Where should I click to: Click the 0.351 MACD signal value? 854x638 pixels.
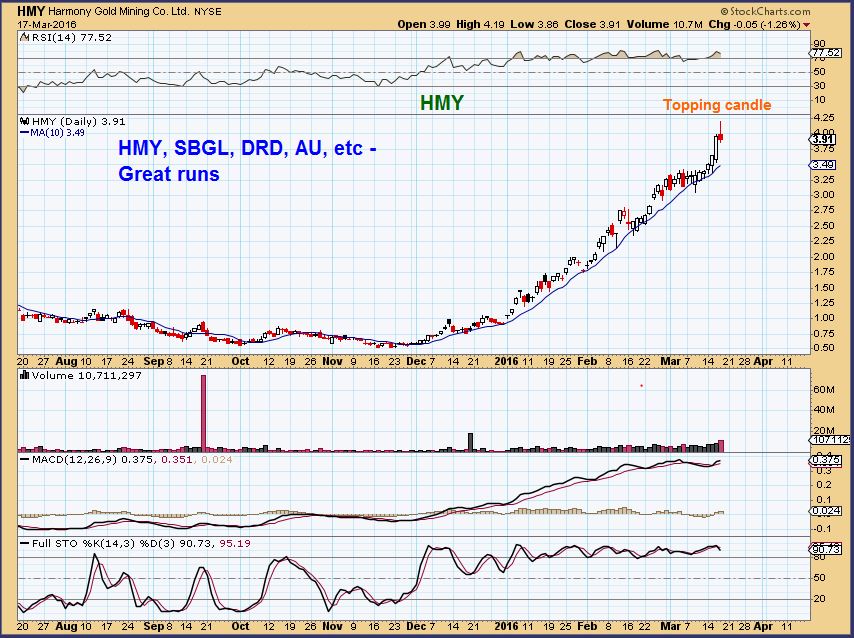pos(177,460)
